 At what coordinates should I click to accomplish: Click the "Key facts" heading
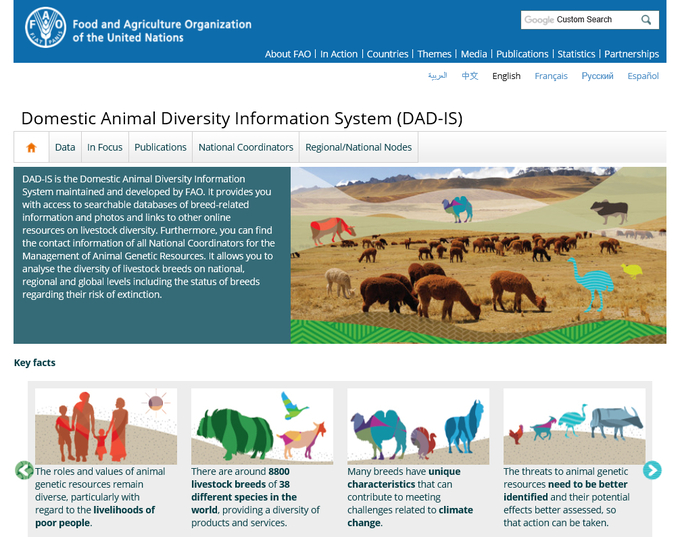click(35, 363)
